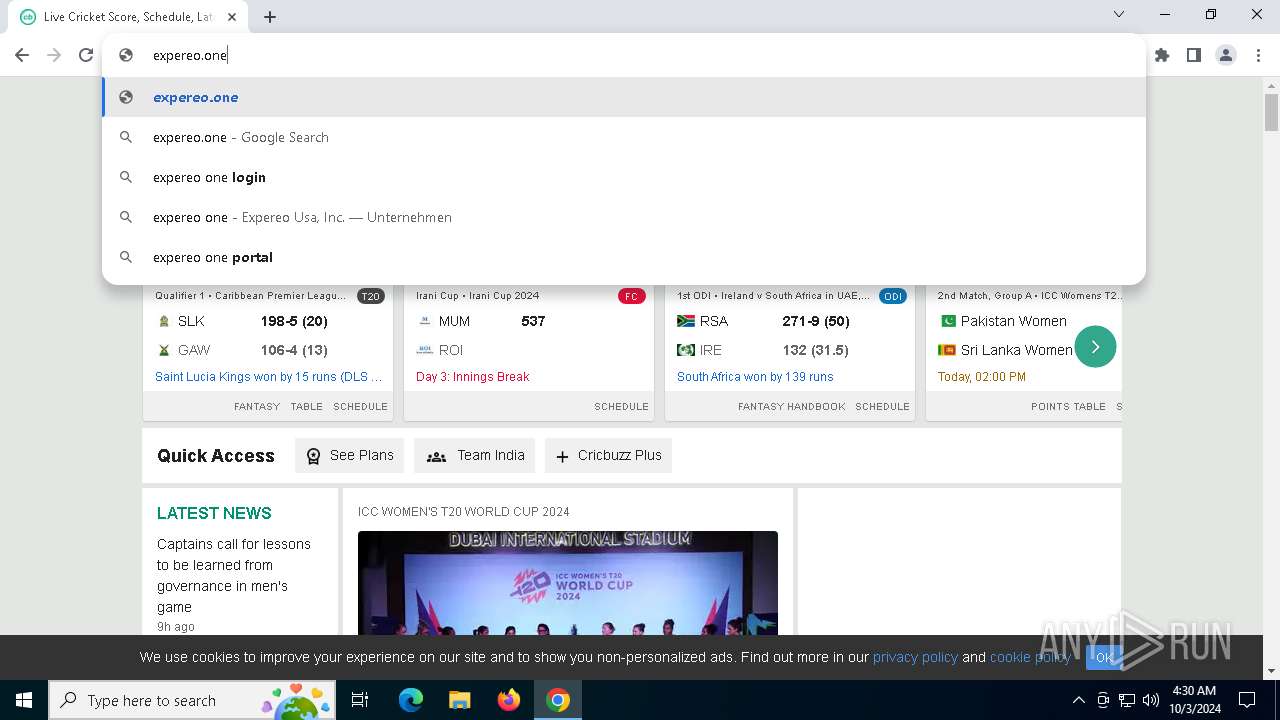
Task: Open ICC WOMEN'S T20 WORLD CUP 2024 heading
Action: [464, 512]
